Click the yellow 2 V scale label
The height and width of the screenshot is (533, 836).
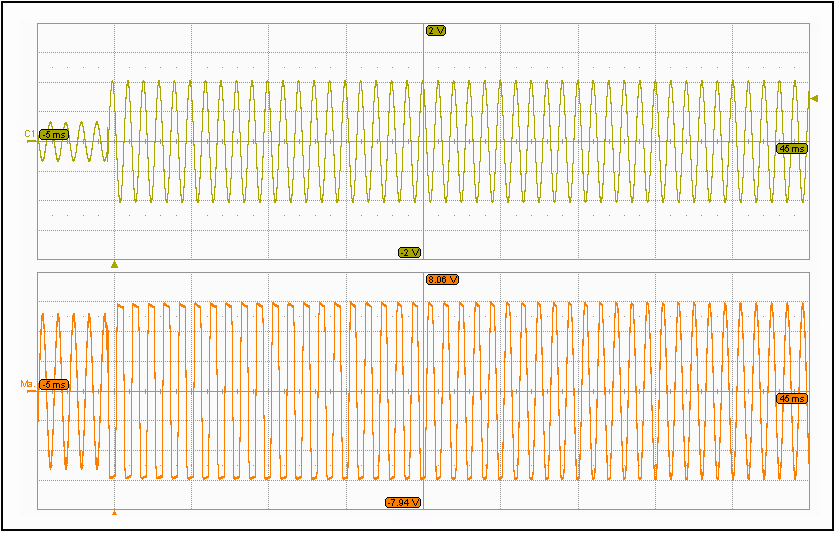coord(435,31)
